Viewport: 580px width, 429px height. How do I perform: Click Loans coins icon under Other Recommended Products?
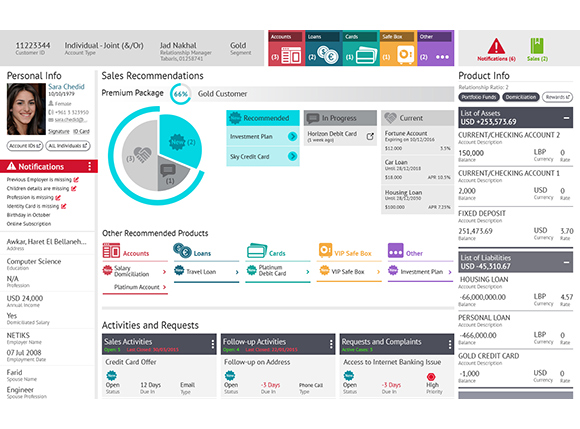(182, 250)
